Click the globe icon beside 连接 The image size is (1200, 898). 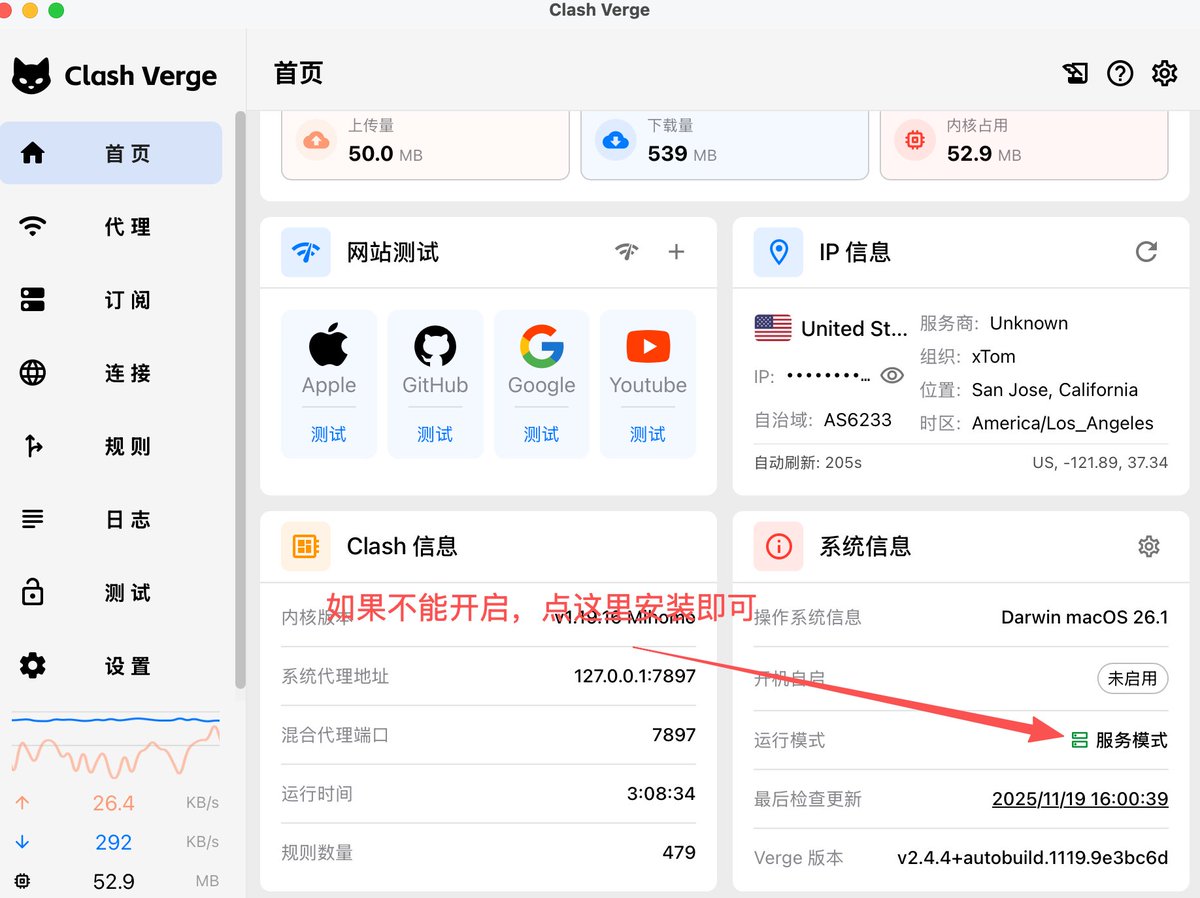pos(33,373)
